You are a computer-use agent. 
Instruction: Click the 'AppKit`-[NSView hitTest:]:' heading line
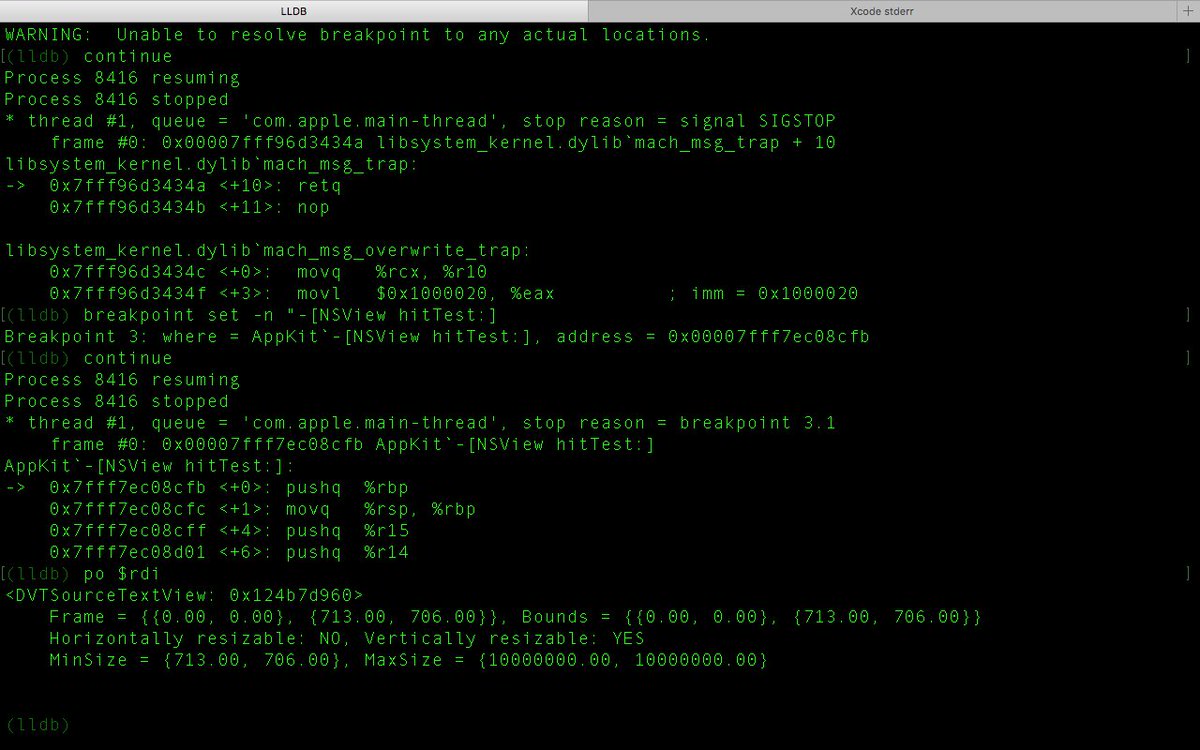point(149,466)
